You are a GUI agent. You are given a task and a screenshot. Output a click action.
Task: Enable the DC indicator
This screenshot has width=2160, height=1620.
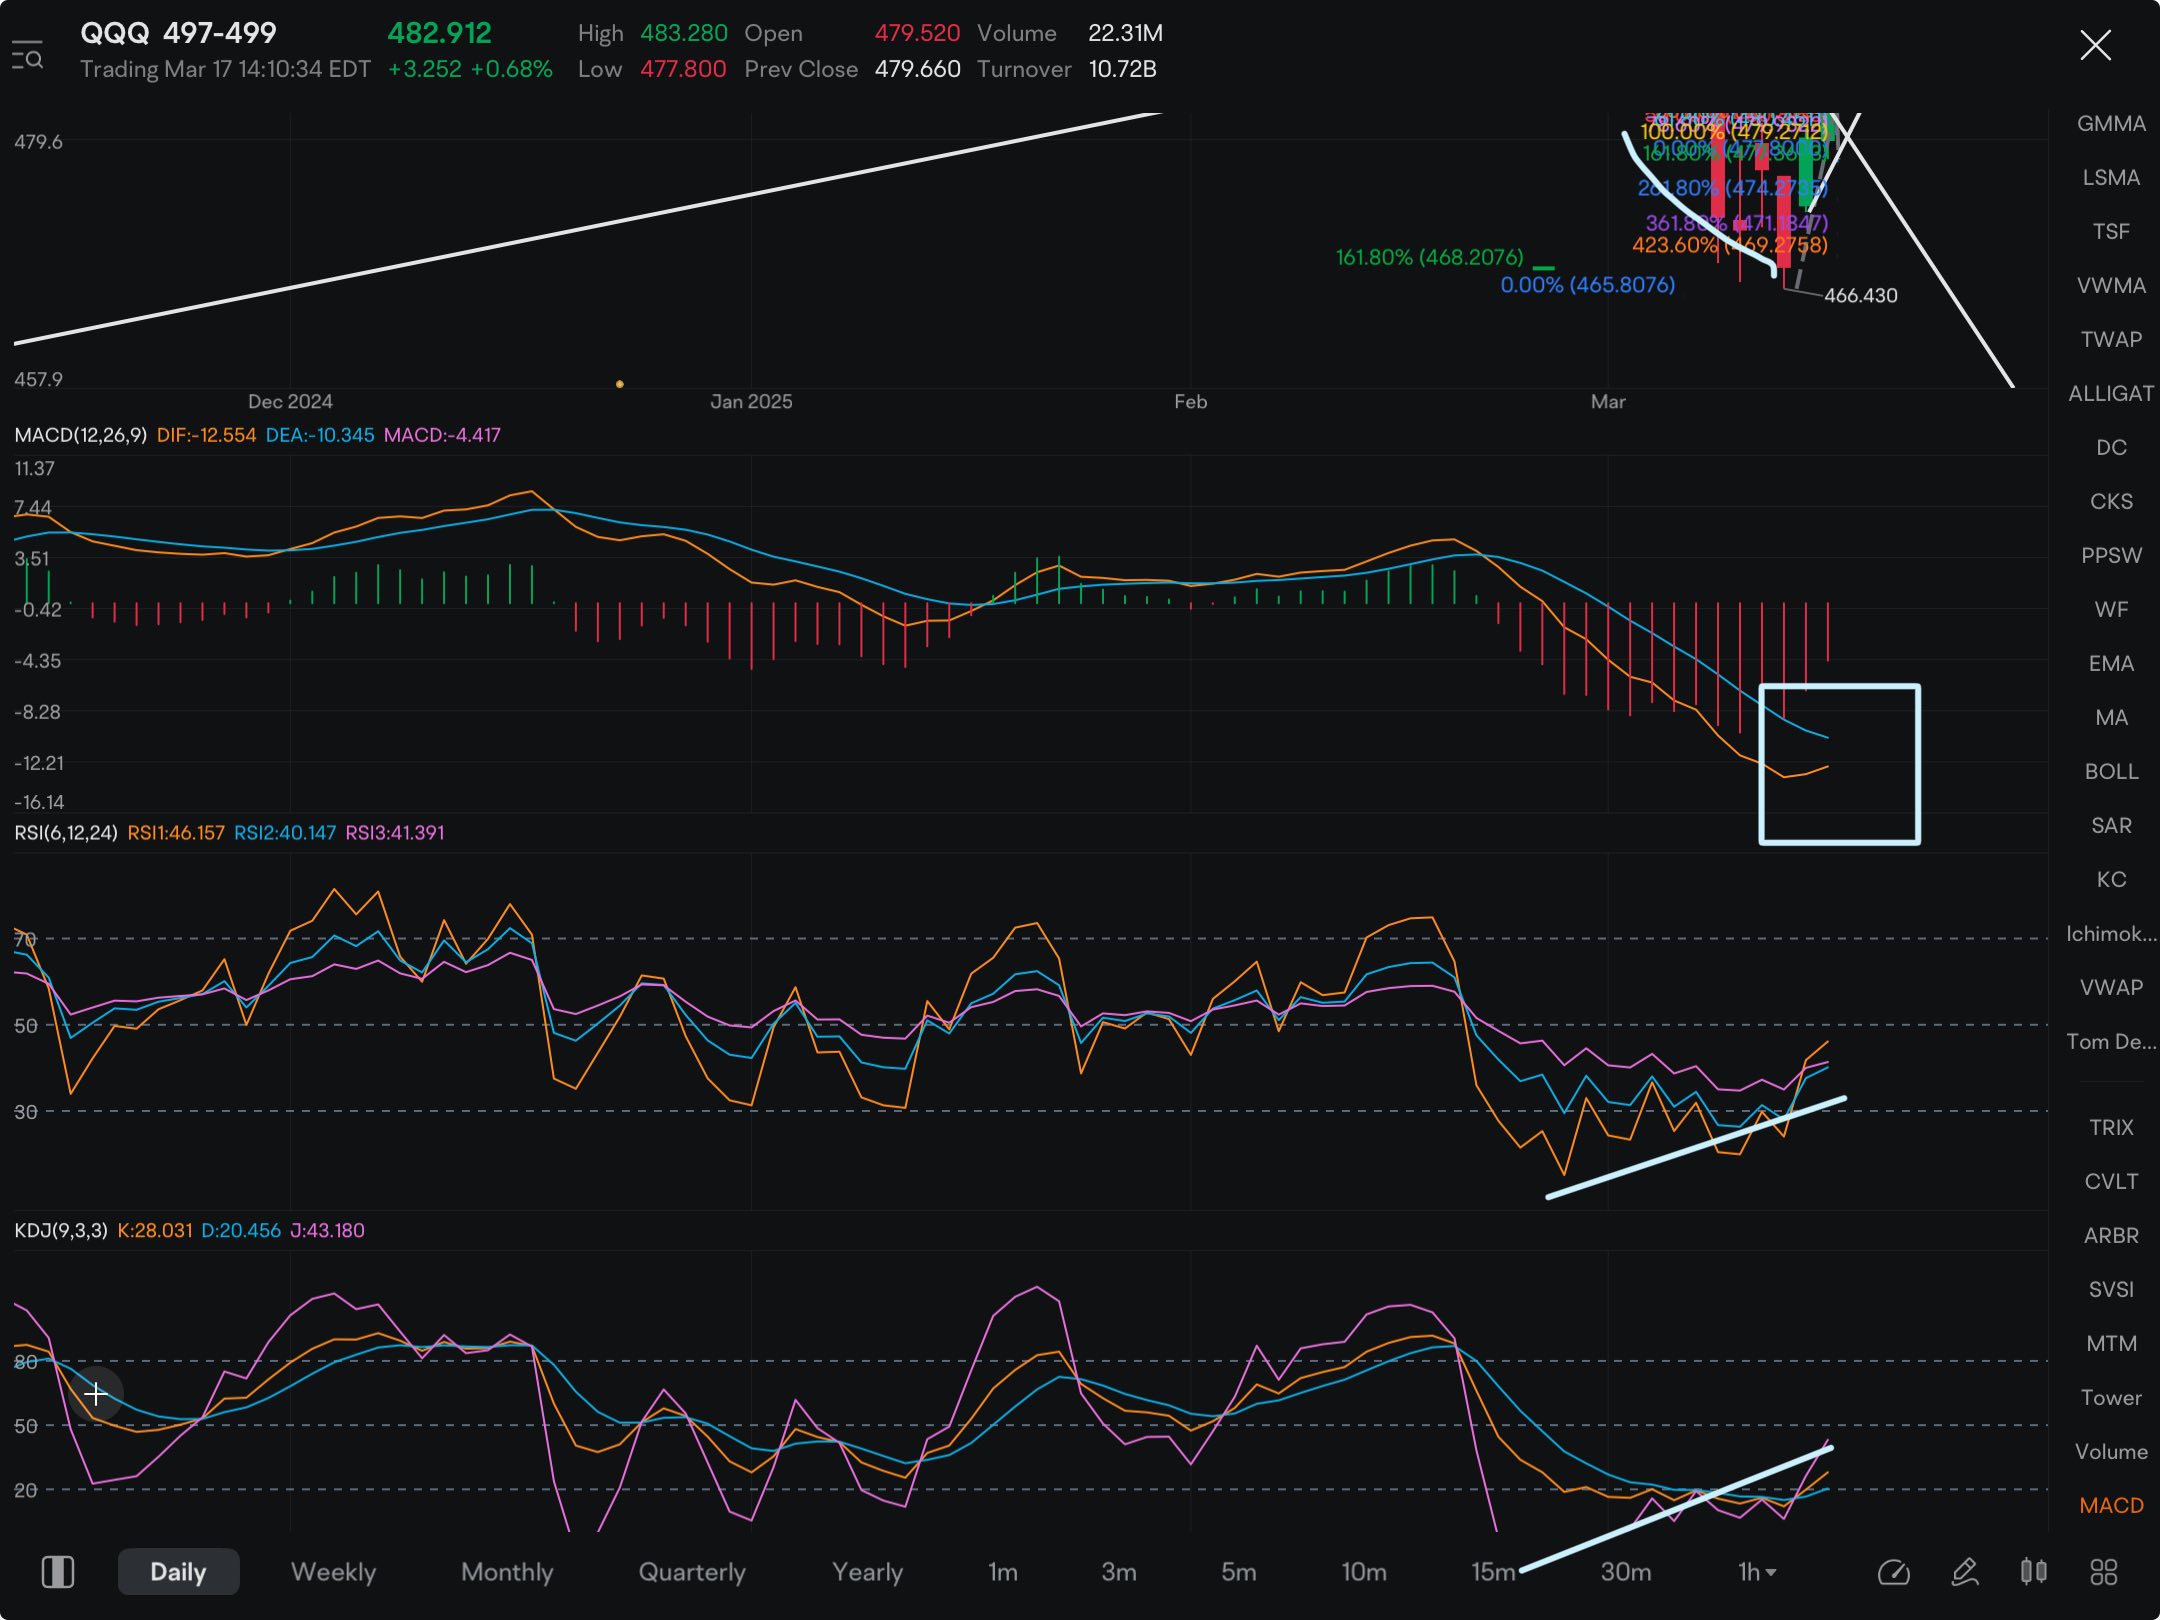(2111, 448)
